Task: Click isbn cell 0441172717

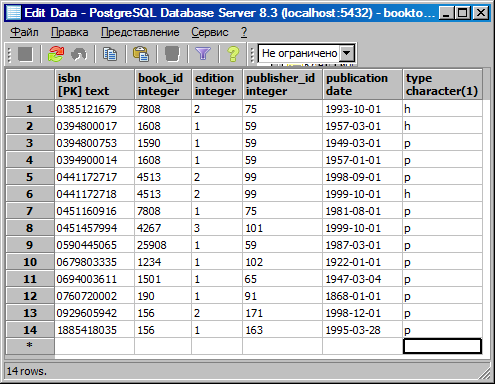Action: point(95,177)
